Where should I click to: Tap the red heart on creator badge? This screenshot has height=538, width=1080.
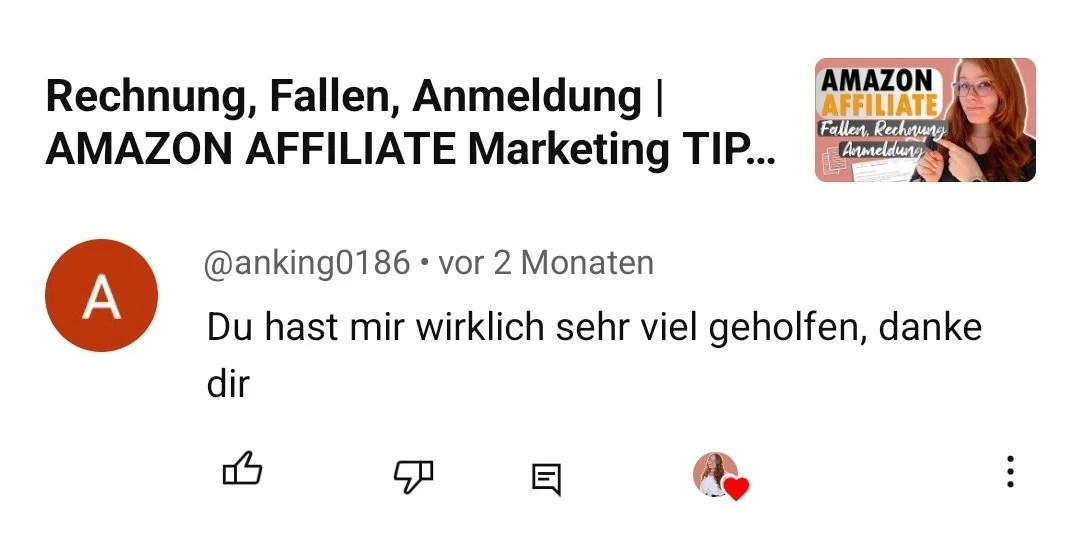click(737, 488)
